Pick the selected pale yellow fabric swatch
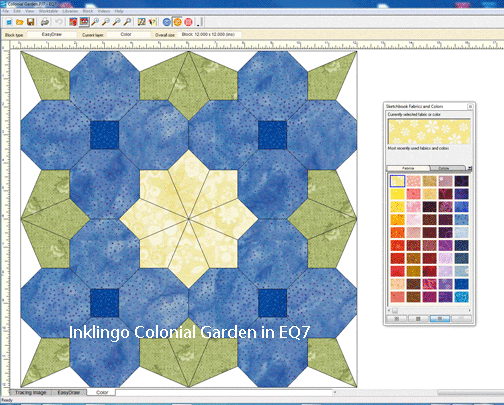The width and height of the screenshot is (504, 405). [x=397, y=181]
